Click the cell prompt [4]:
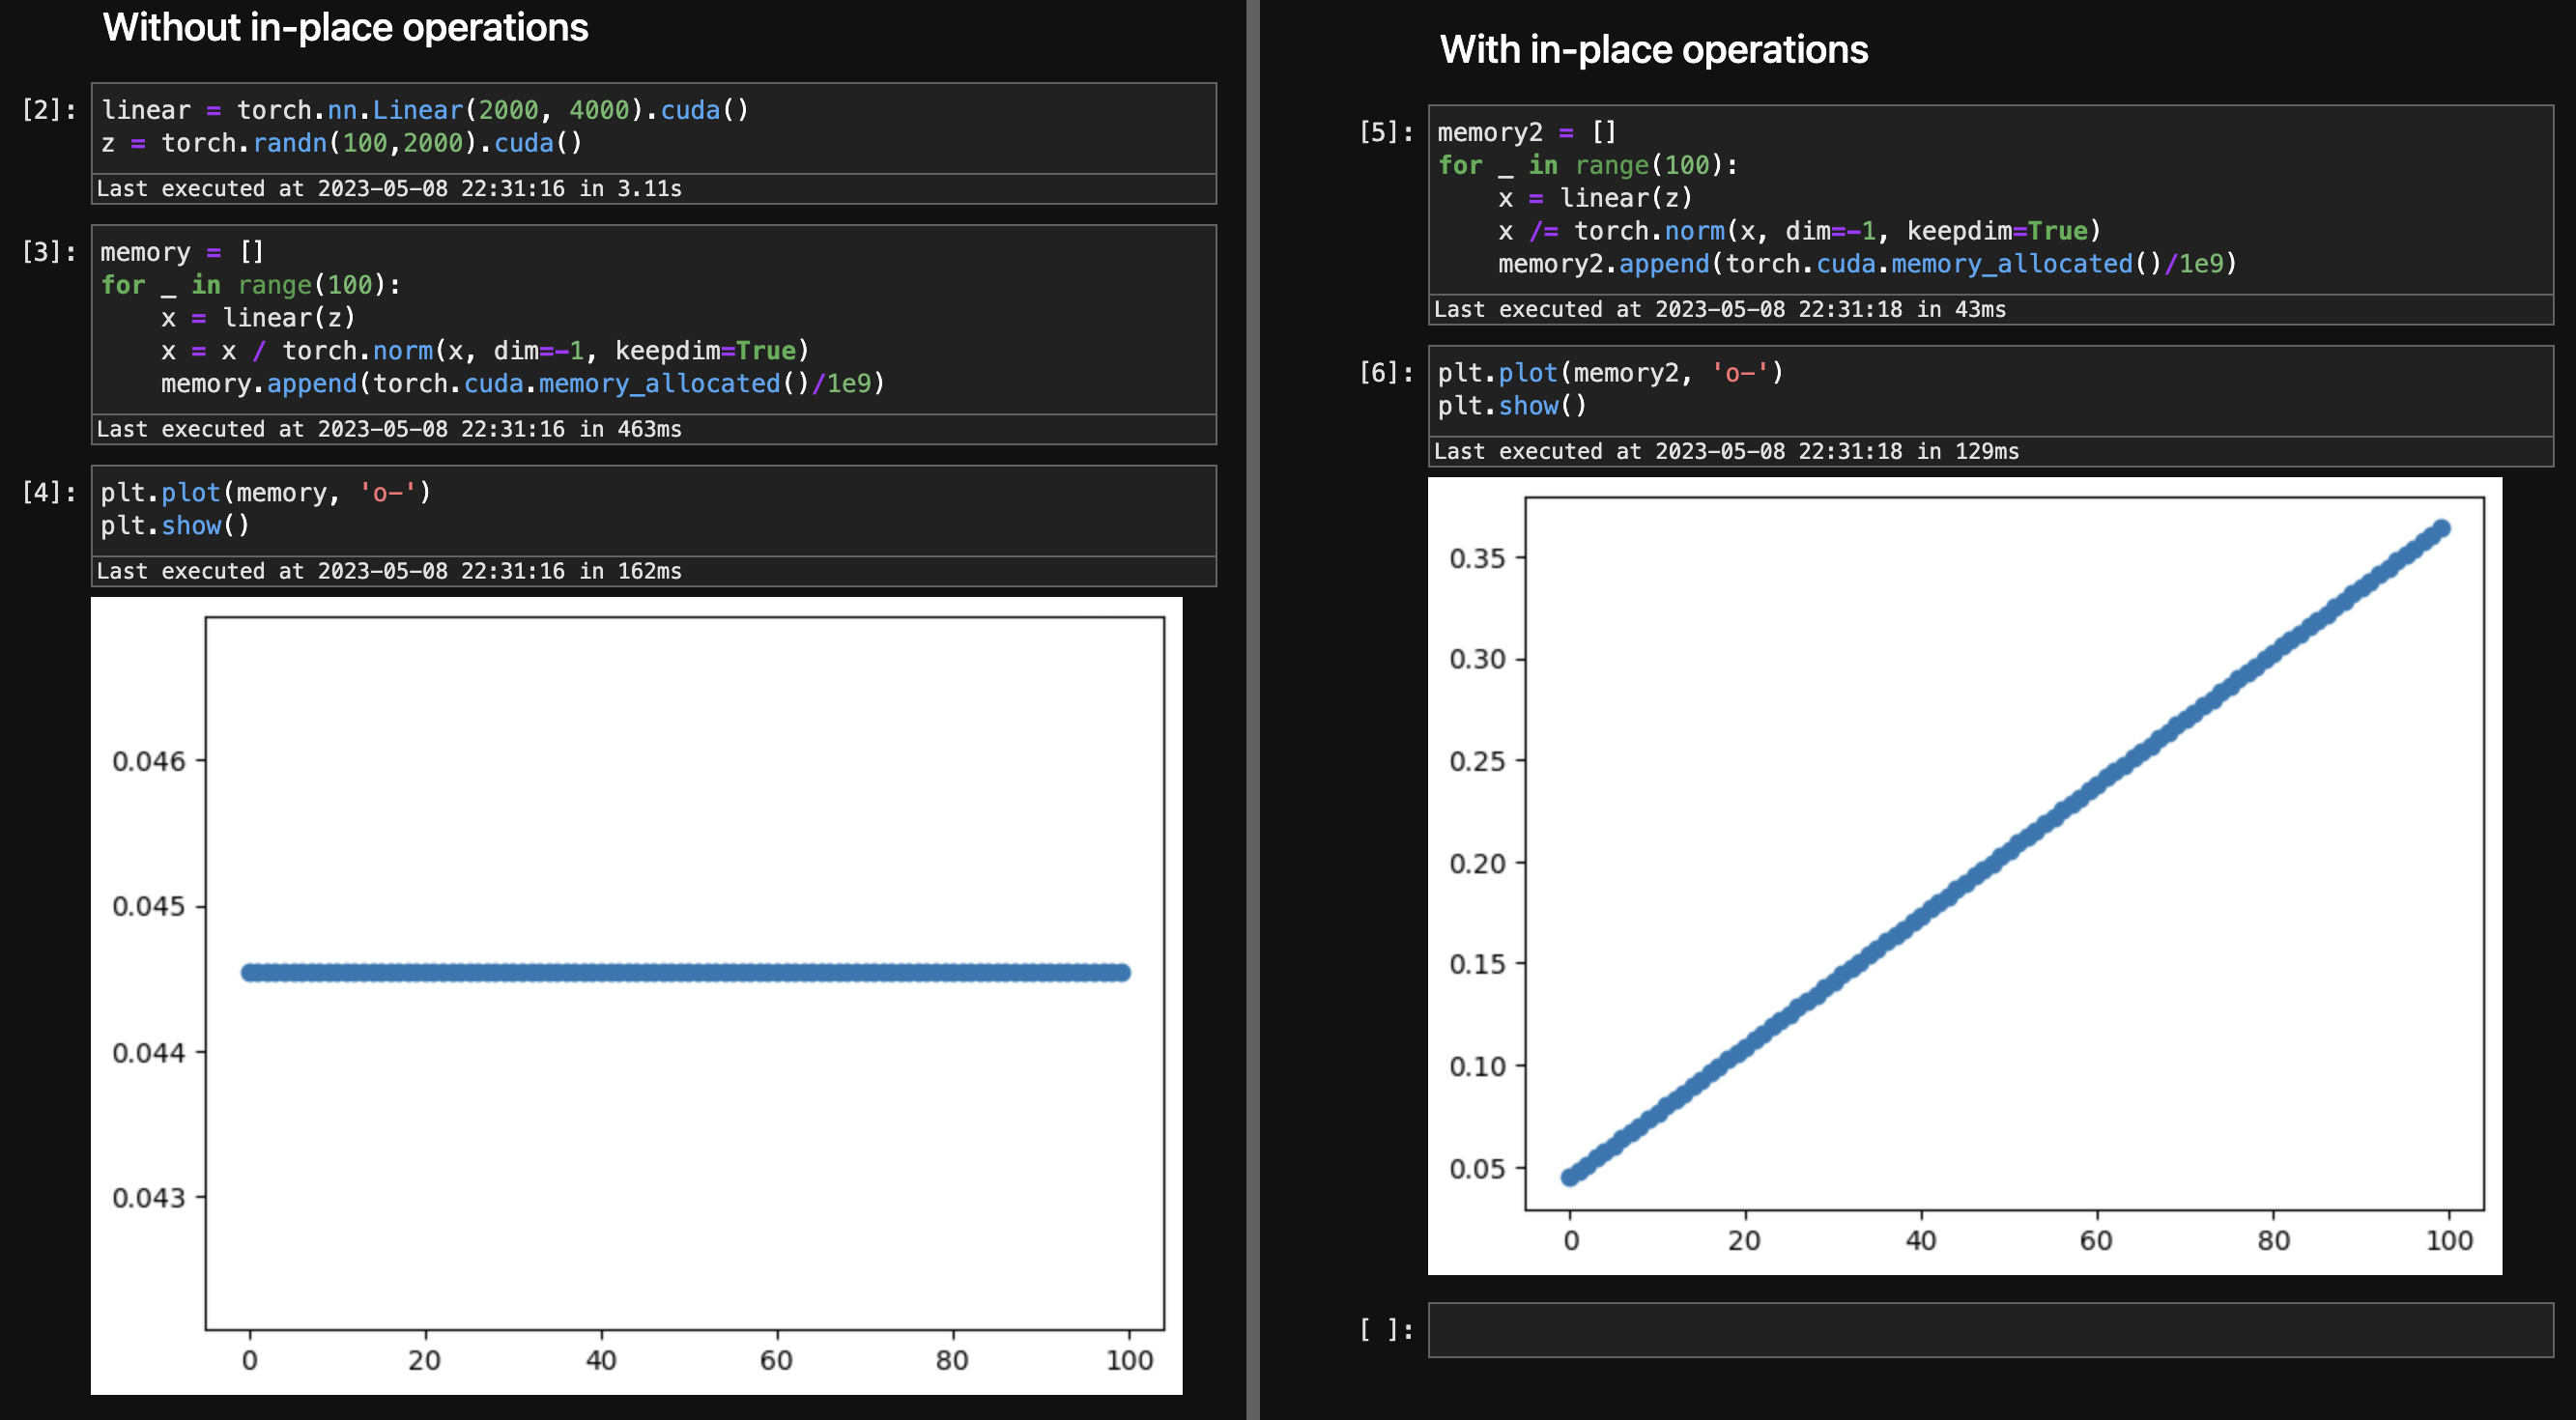Image resolution: width=2576 pixels, height=1420 pixels. pyautogui.click(x=49, y=492)
